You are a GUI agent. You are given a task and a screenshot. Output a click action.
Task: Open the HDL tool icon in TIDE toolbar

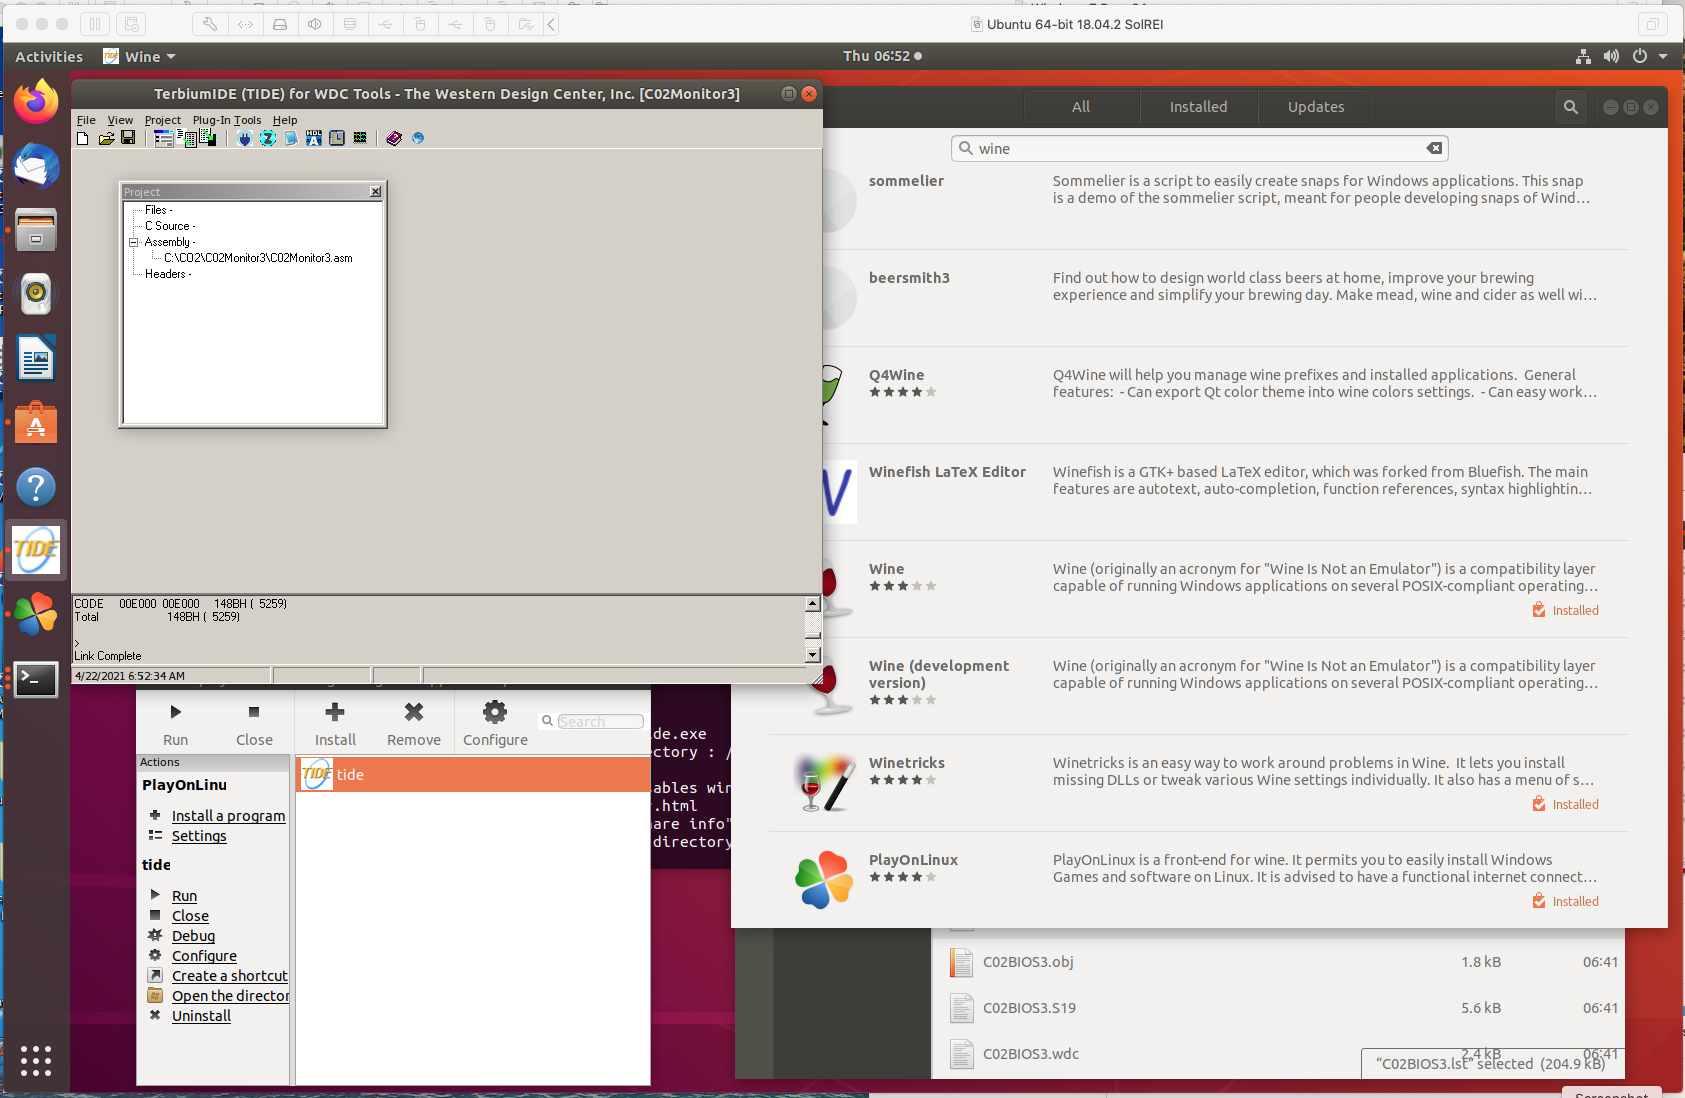coord(314,138)
